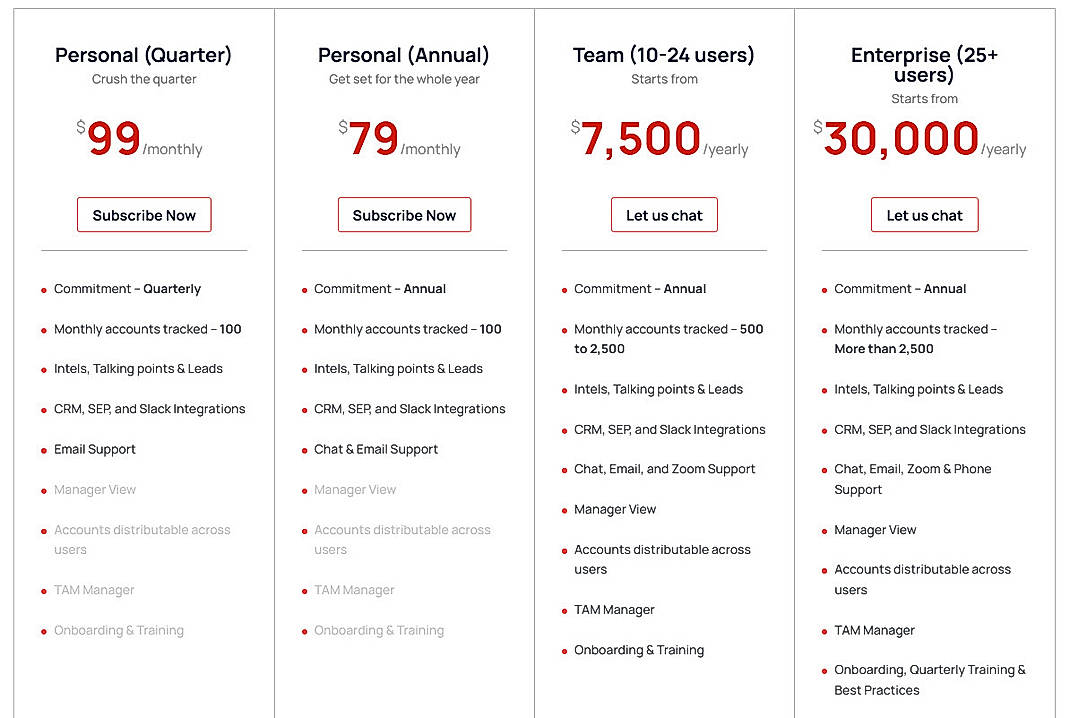Click Intels, Talking points & Leads on Enterprise

click(x=916, y=389)
